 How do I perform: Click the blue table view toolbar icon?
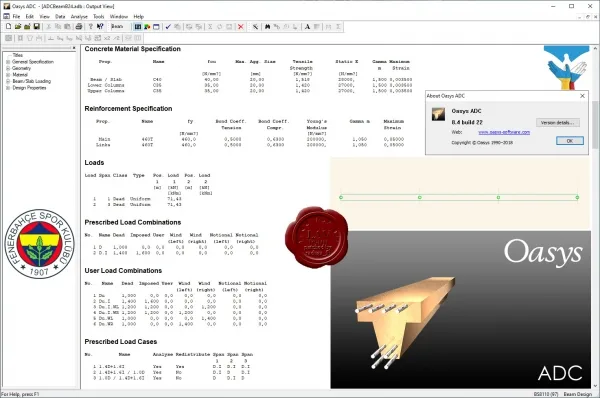click(x=138, y=27)
